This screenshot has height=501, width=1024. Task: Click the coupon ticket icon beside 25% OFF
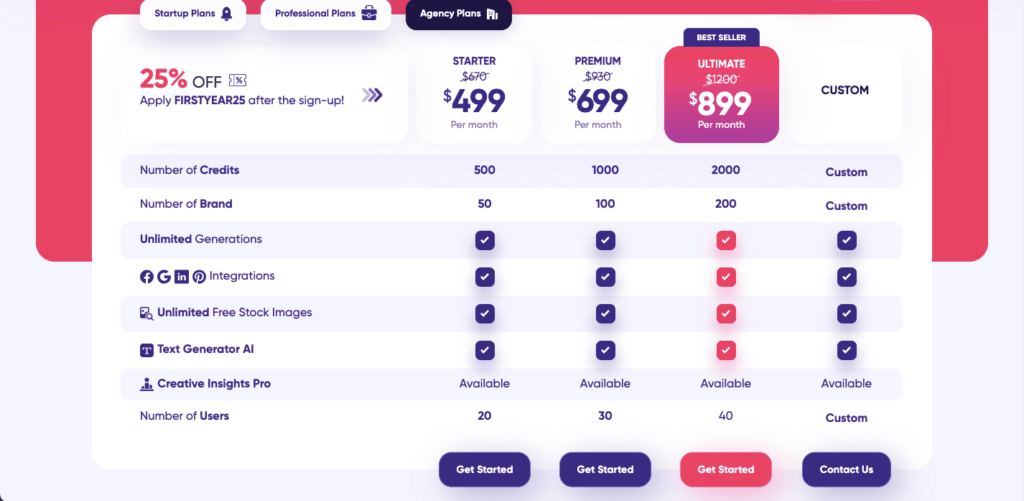[237, 81]
